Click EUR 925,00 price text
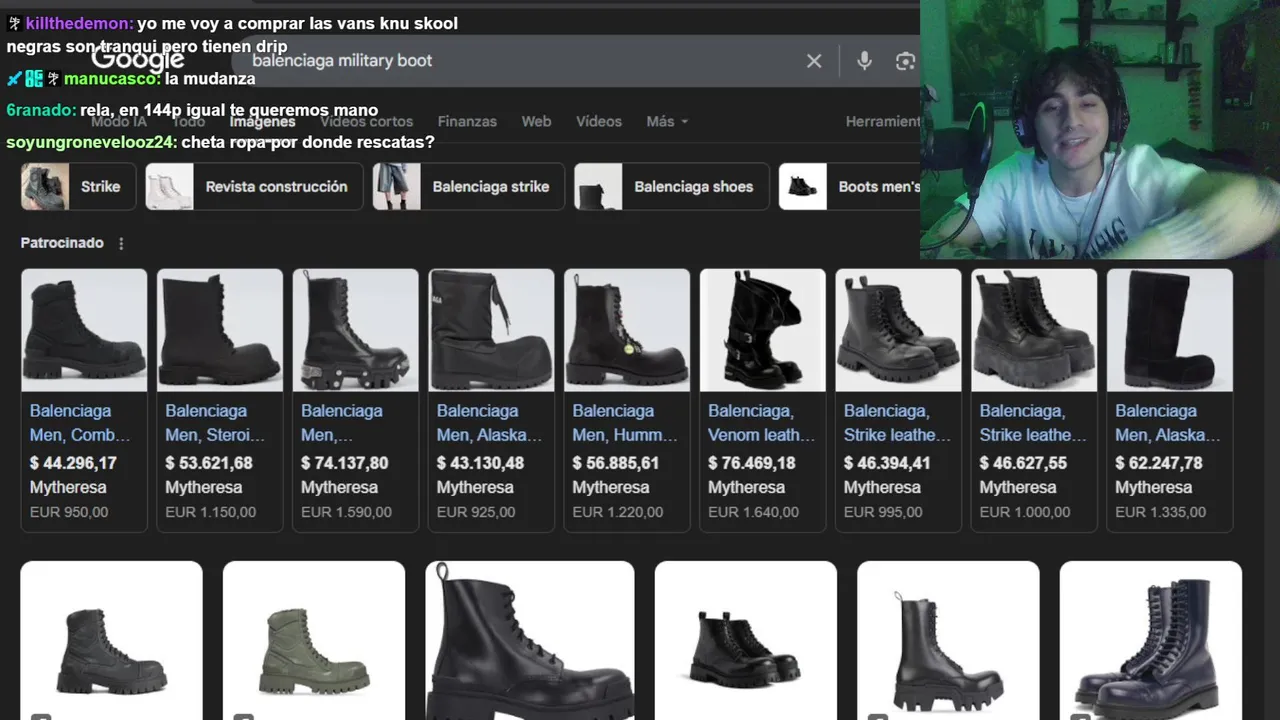The height and width of the screenshot is (720, 1280). click(476, 512)
